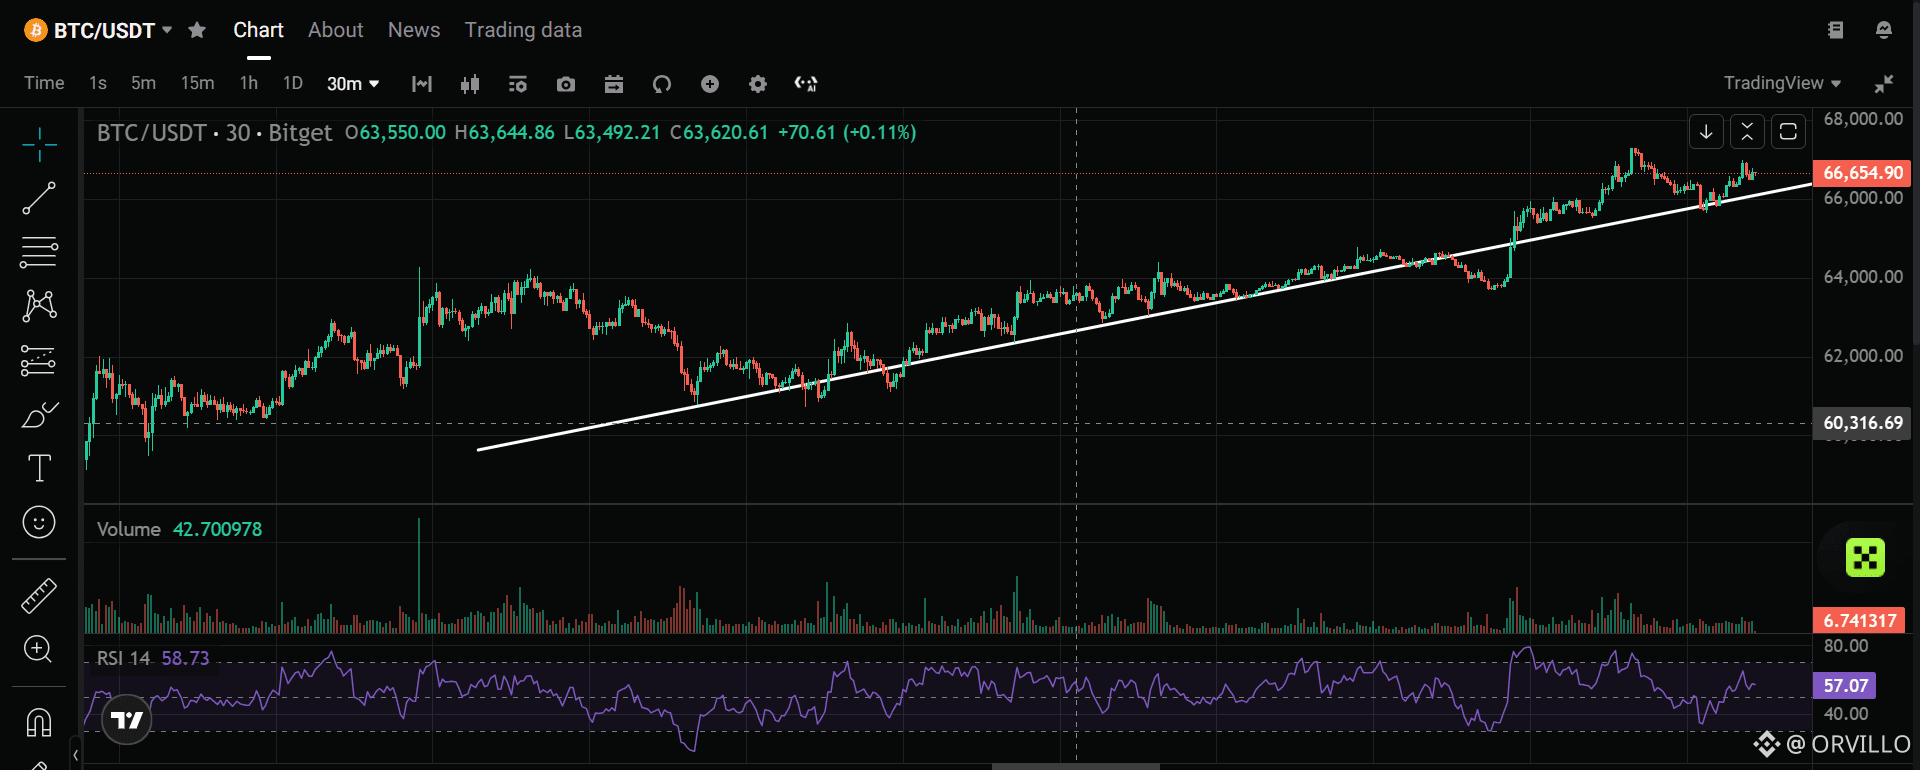Screen dimensions: 1920x770
Task: Click the crosshair price label 60,316.69
Action: tap(1862, 423)
